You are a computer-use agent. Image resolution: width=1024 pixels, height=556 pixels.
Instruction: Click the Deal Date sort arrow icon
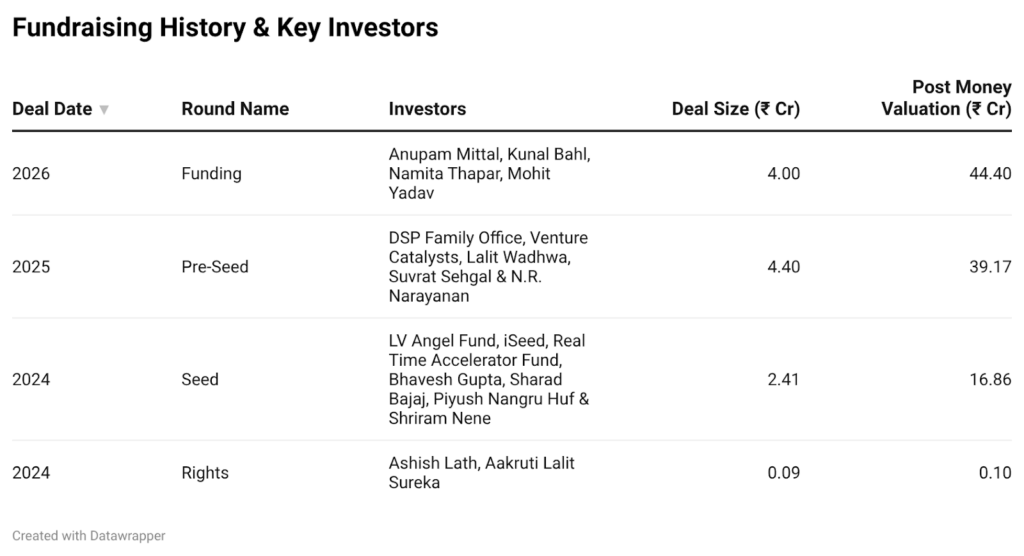pos(104,110)
